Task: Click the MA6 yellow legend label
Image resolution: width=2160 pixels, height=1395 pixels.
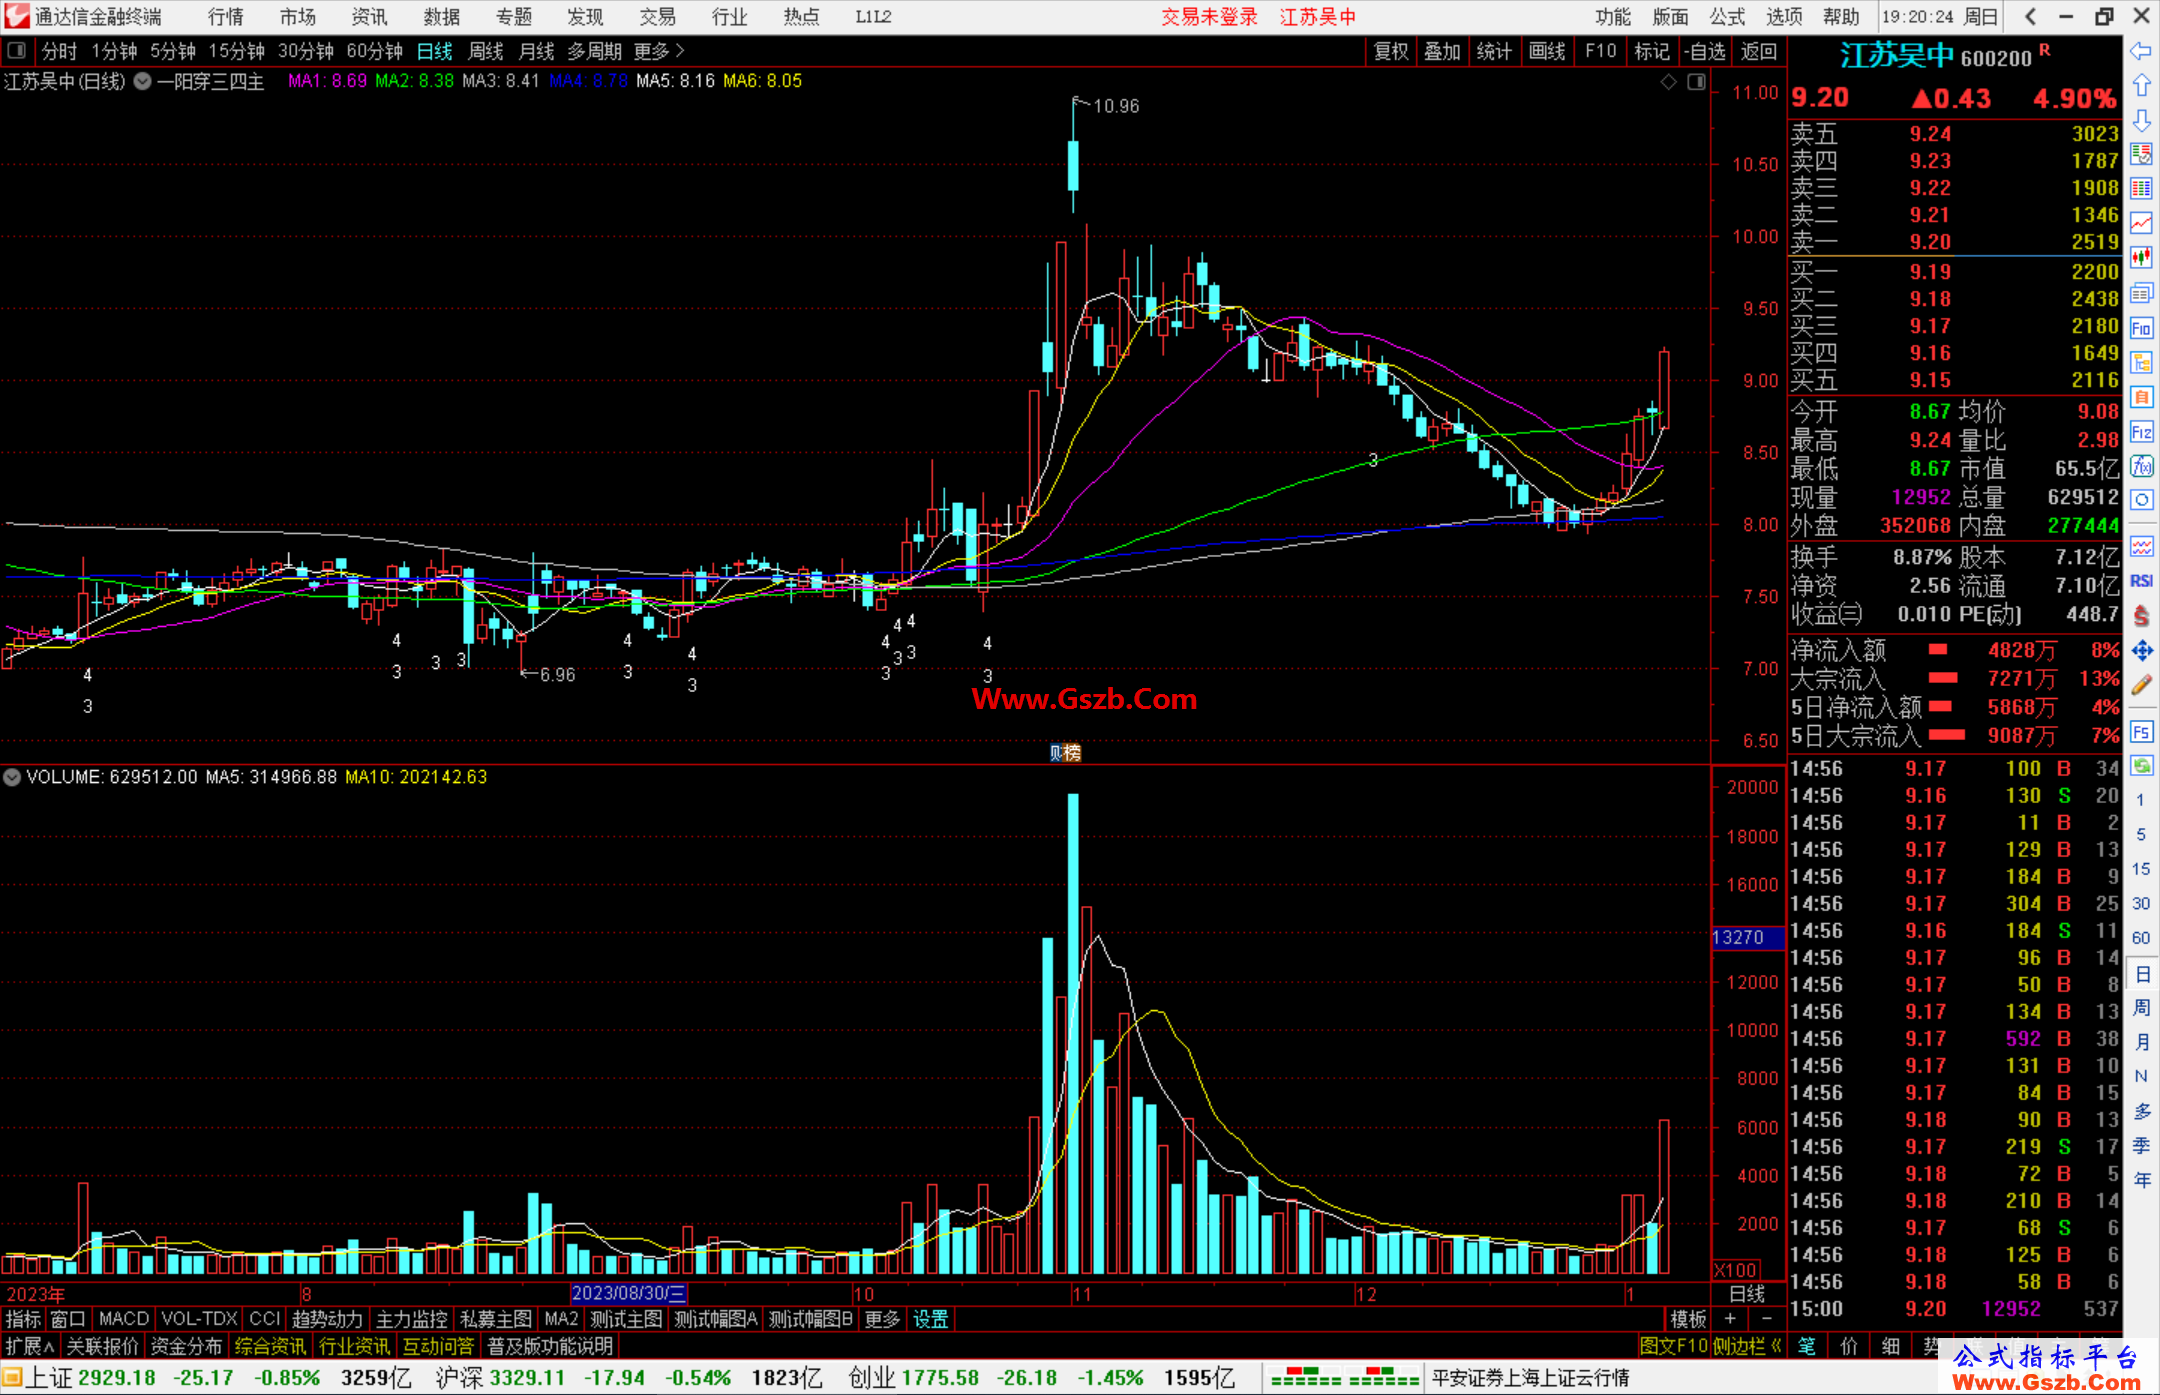Action: coord(762,81)
